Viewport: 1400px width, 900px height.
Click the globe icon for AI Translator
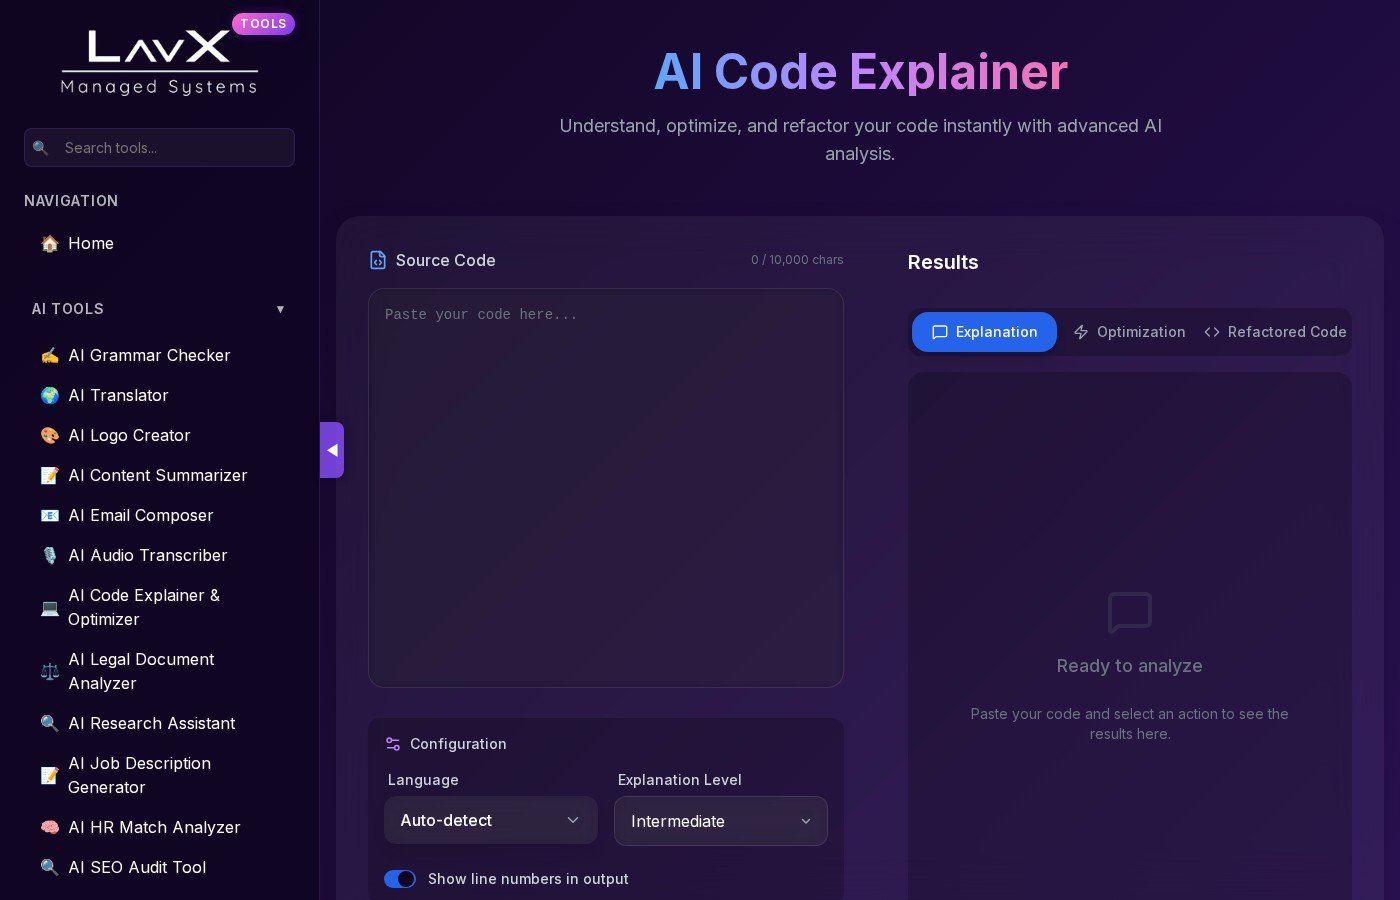tap(49, 396)
